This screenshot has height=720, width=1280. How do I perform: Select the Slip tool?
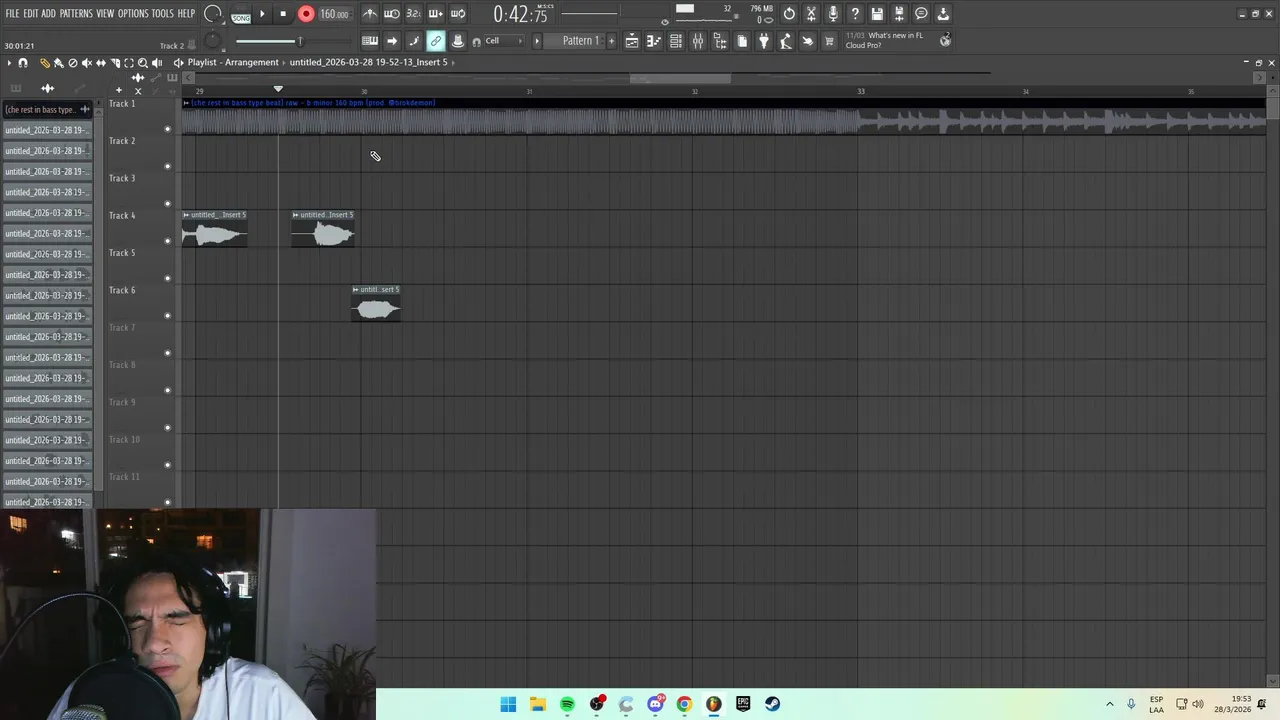[x=100, y=63]
